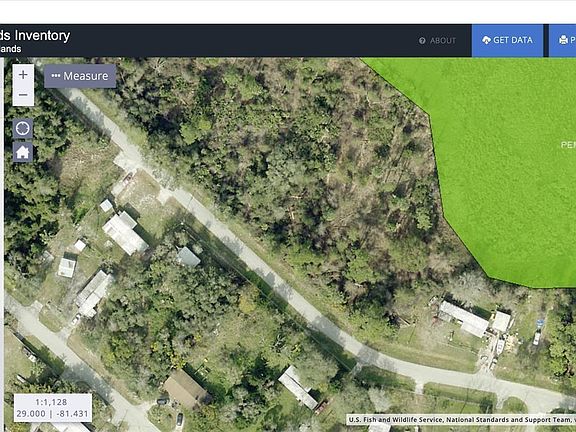Open the ABOUT page

438,40
